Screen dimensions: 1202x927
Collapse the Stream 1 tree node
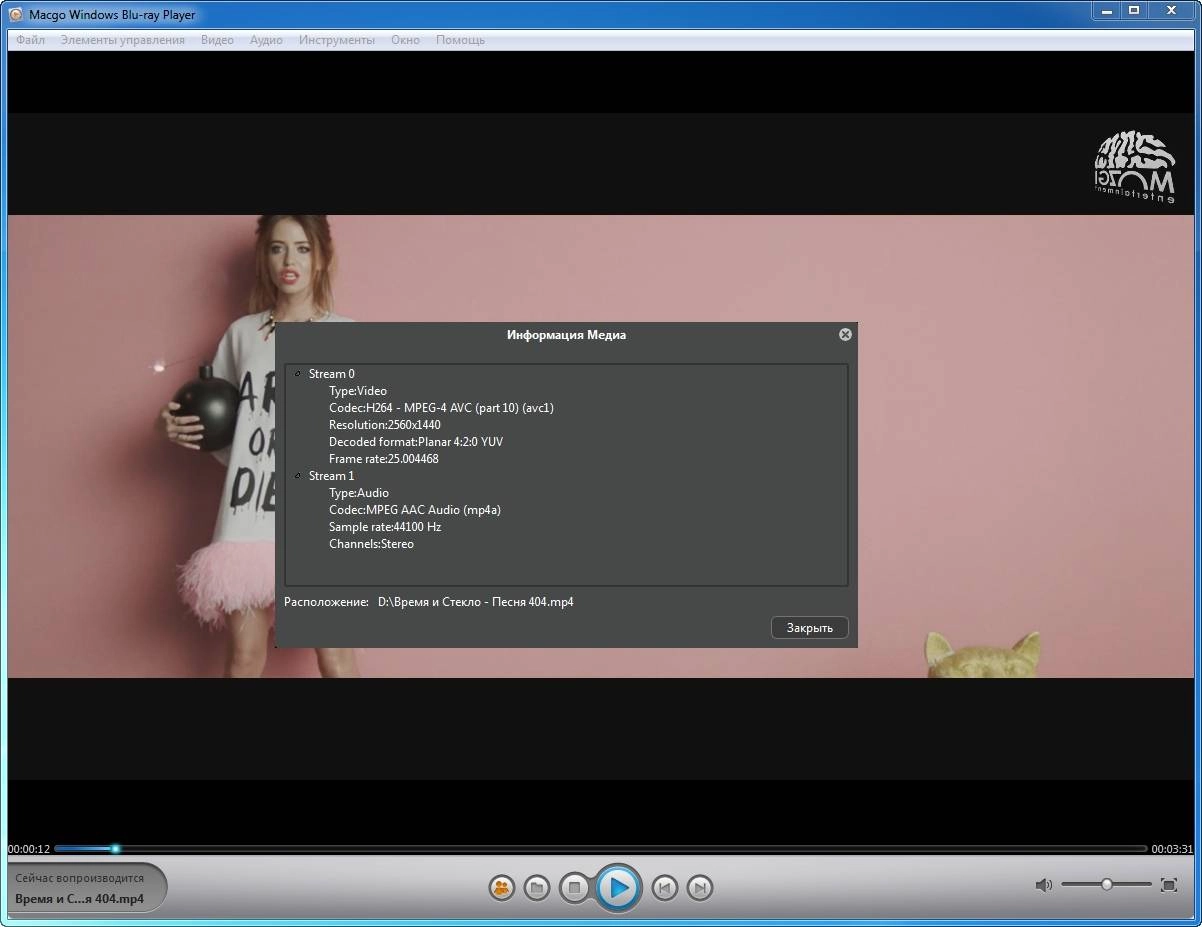click(x=298, y=476)
